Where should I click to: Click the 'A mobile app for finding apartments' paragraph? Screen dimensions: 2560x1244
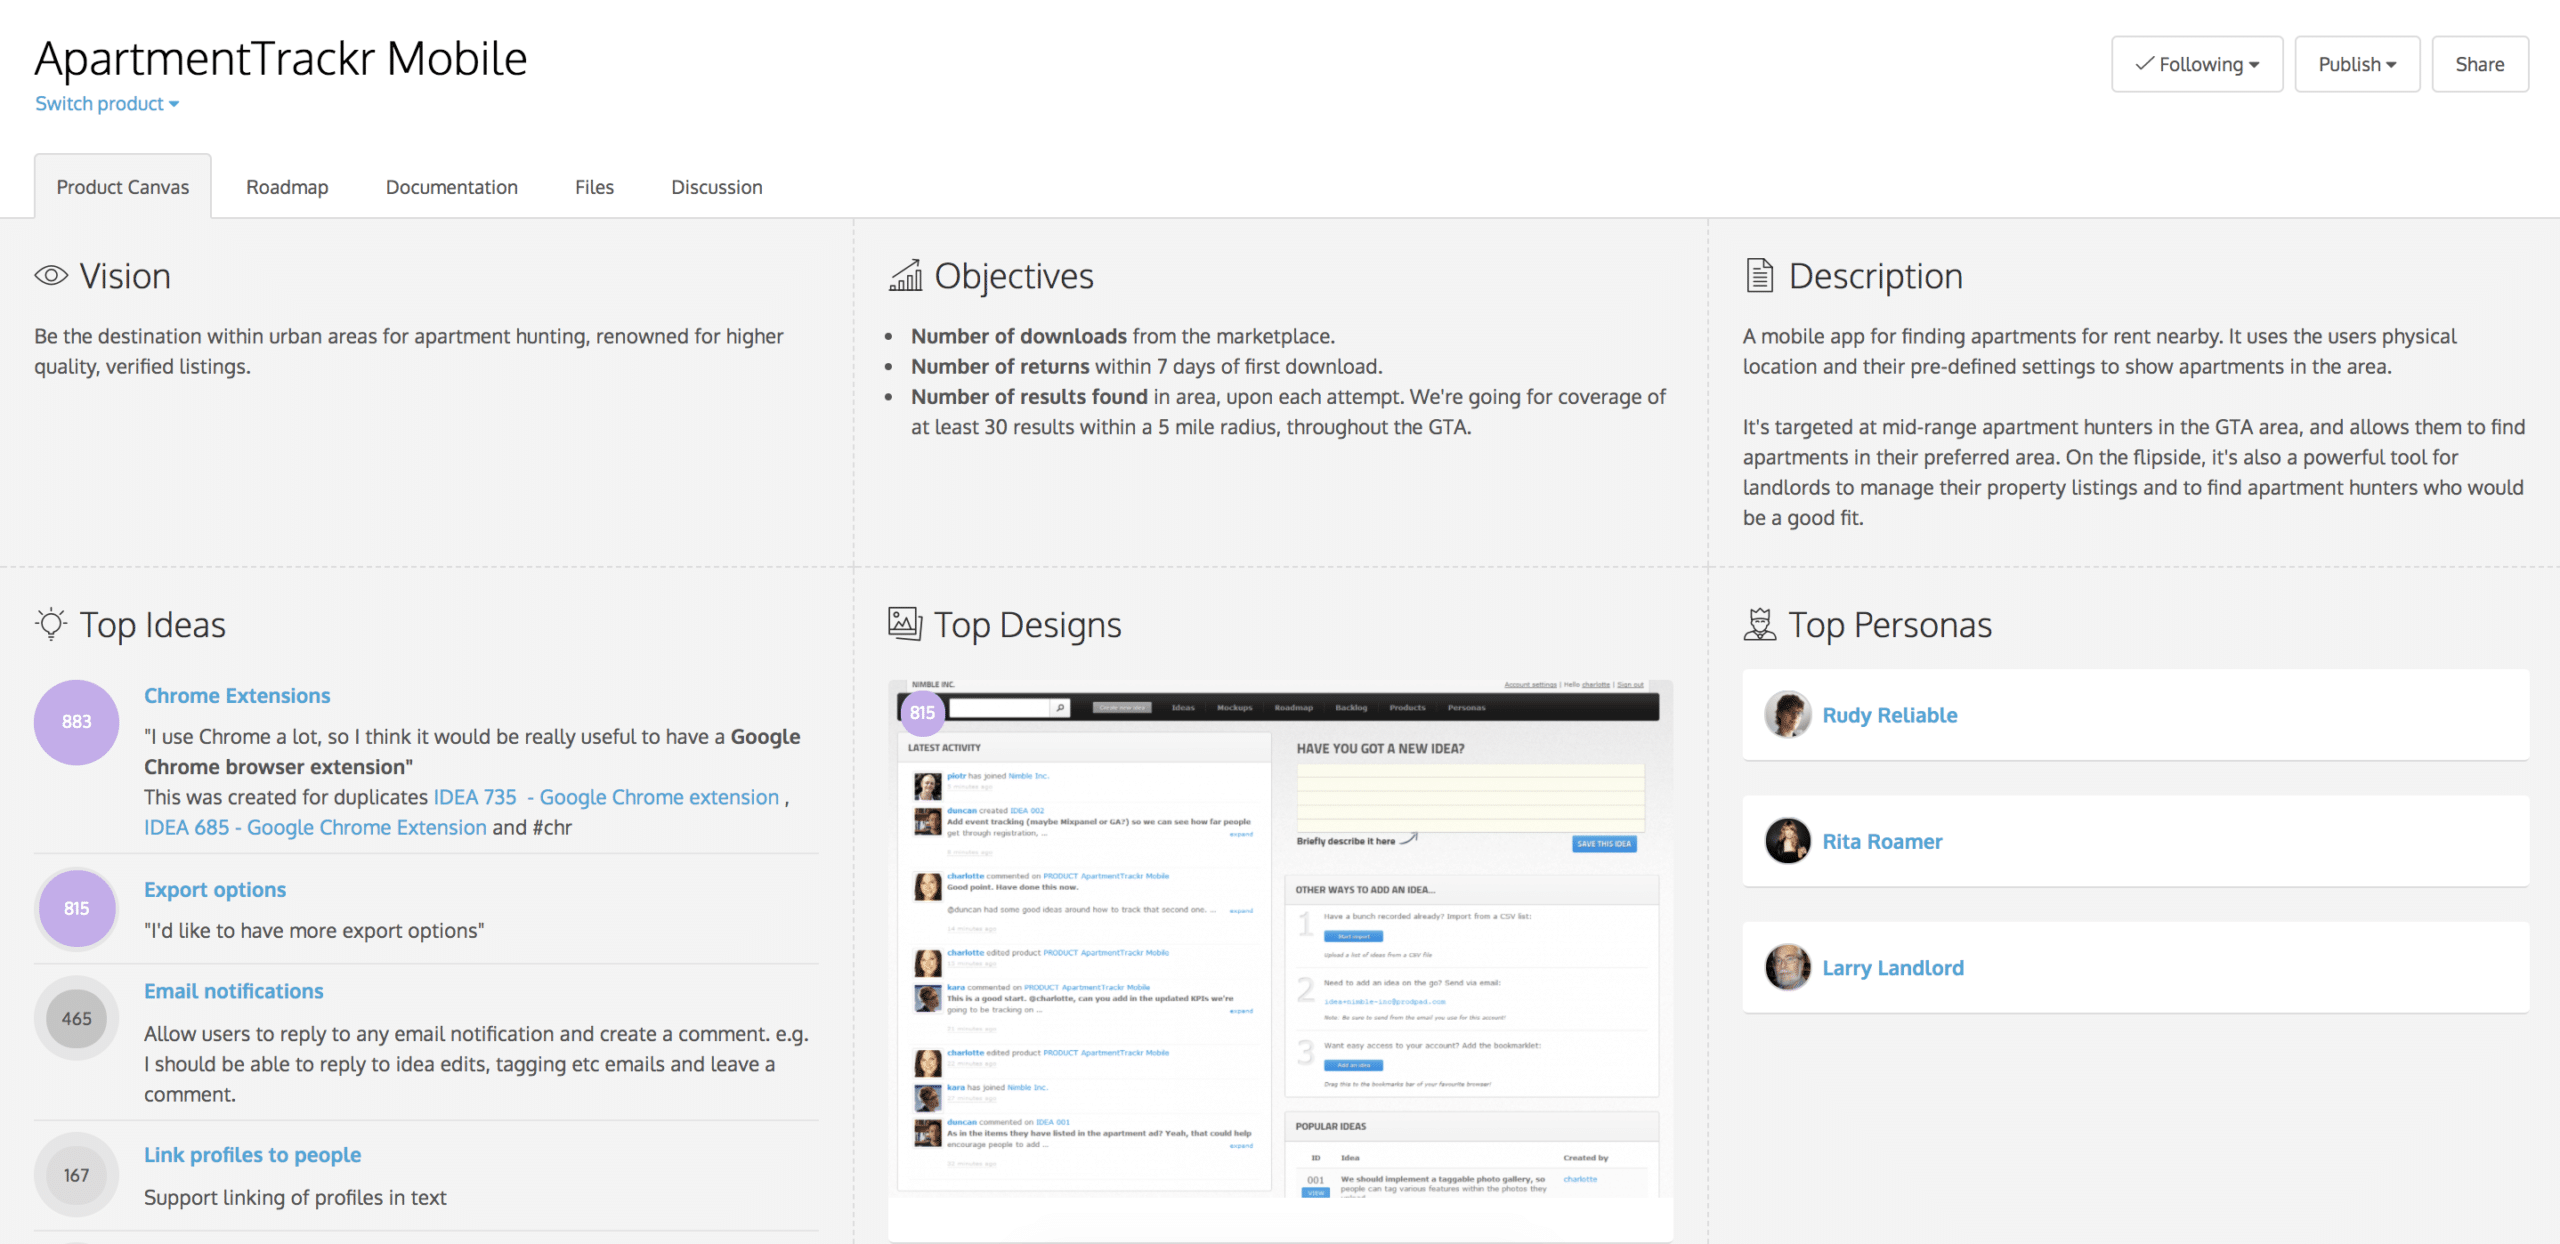[x=2099, y=351]
